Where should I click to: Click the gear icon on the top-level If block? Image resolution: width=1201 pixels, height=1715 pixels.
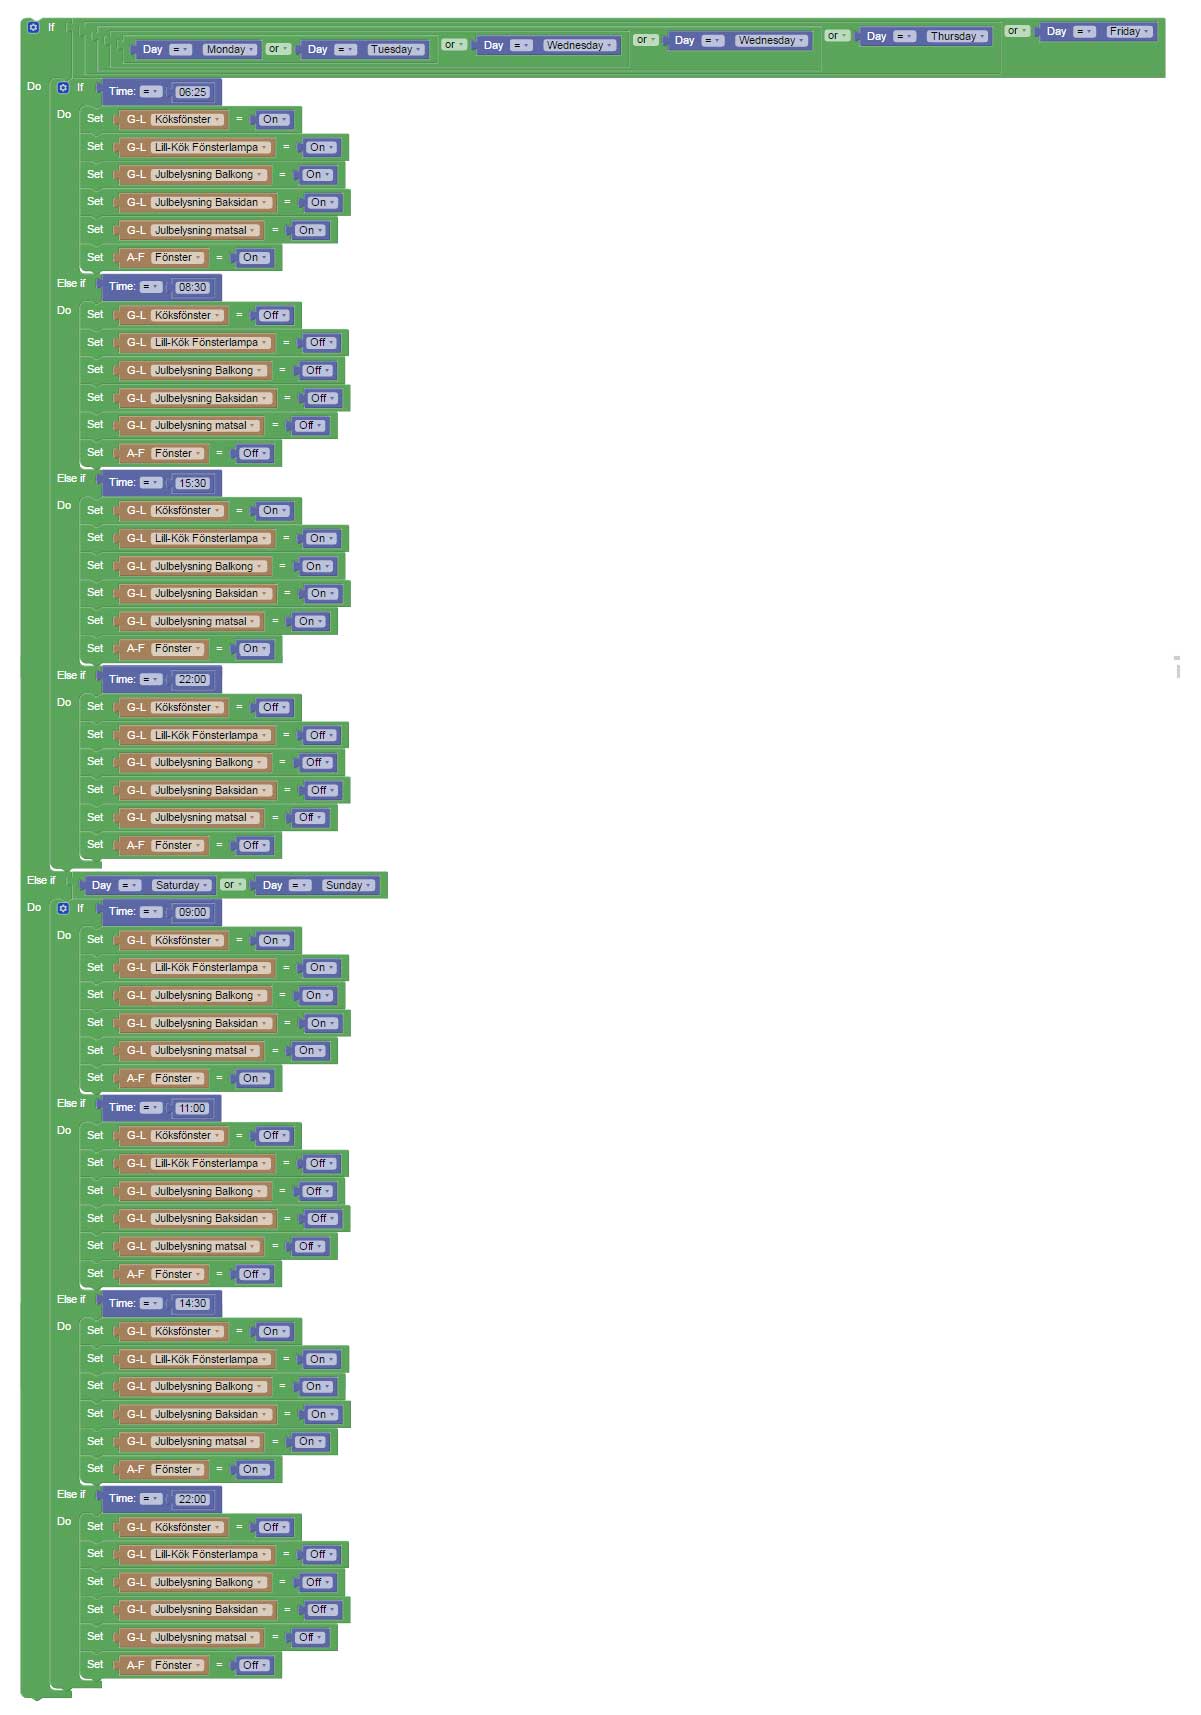33,27
